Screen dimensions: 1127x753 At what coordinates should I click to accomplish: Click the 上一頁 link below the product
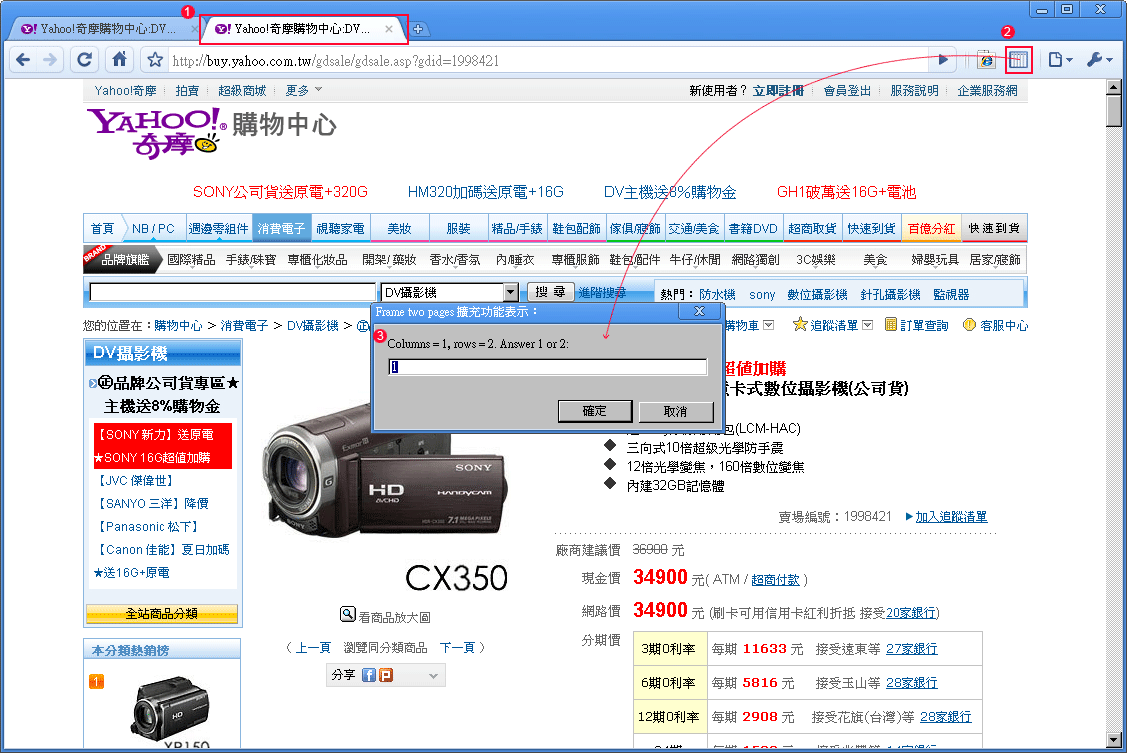coord(313,648)
